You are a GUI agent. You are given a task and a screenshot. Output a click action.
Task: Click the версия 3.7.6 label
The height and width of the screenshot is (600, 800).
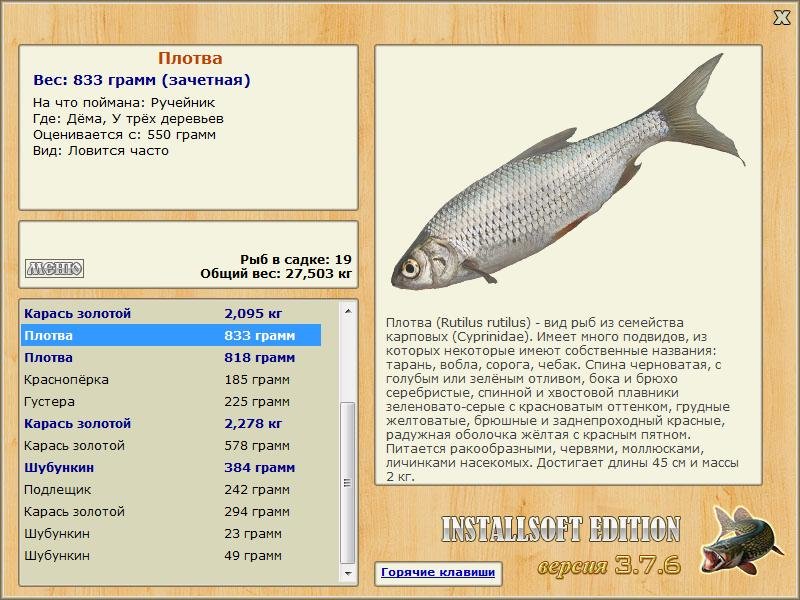609,565
